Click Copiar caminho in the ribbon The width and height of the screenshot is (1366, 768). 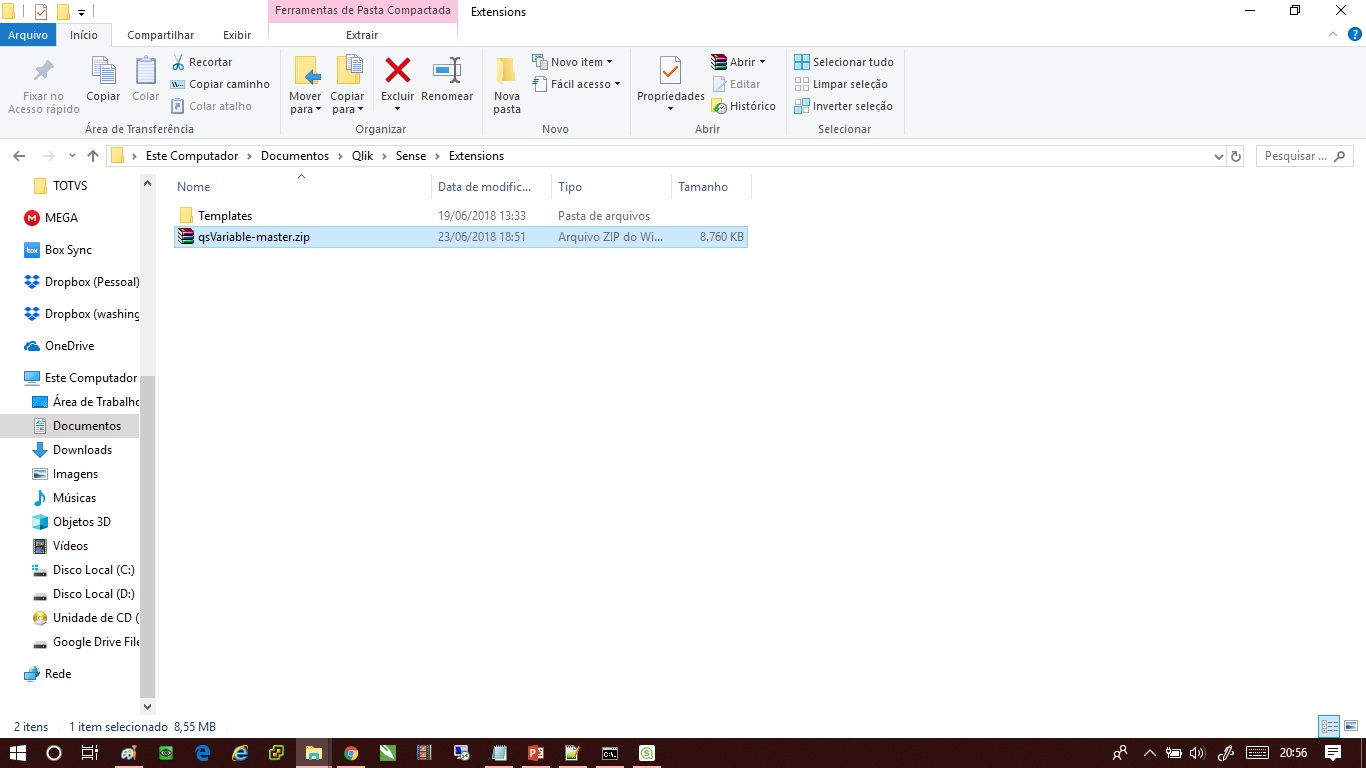click(x=220, y=84)
